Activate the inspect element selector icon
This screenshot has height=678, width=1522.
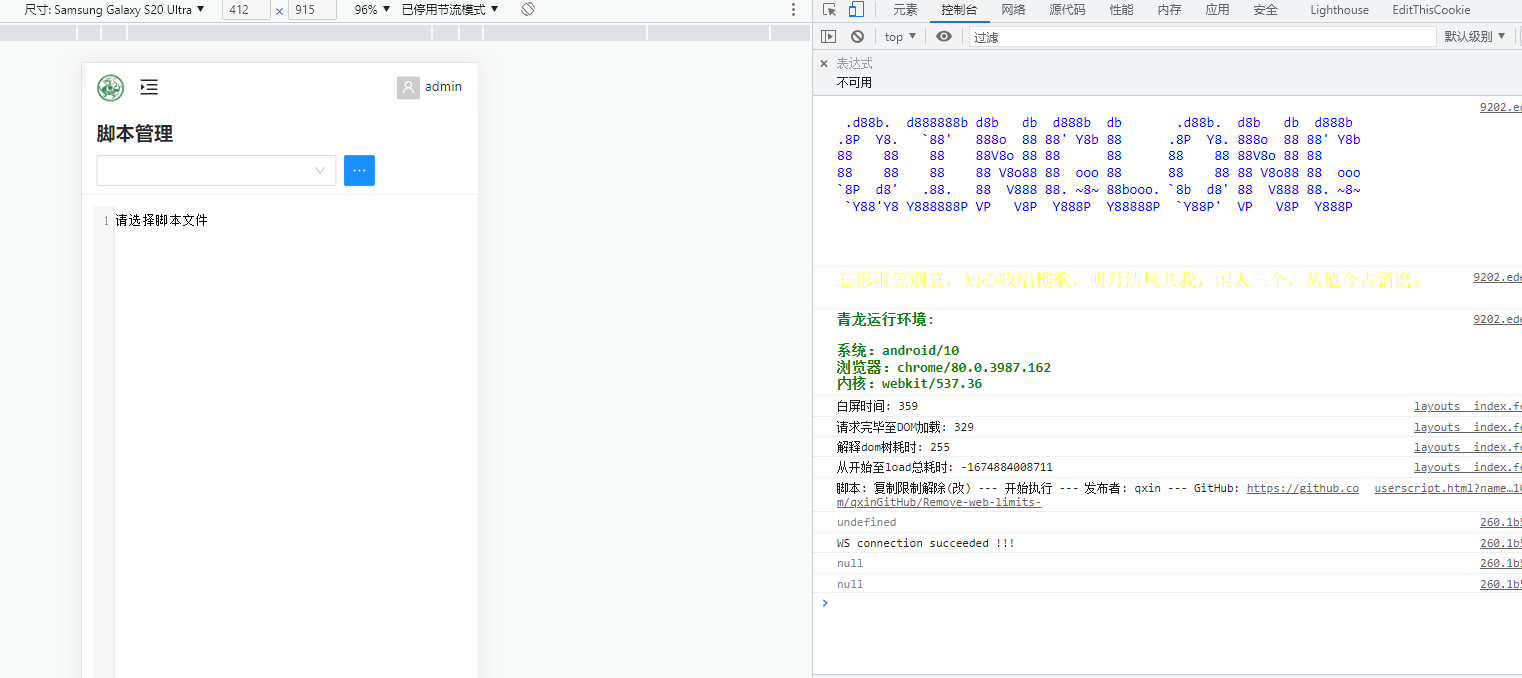click(x=830, y=10)
